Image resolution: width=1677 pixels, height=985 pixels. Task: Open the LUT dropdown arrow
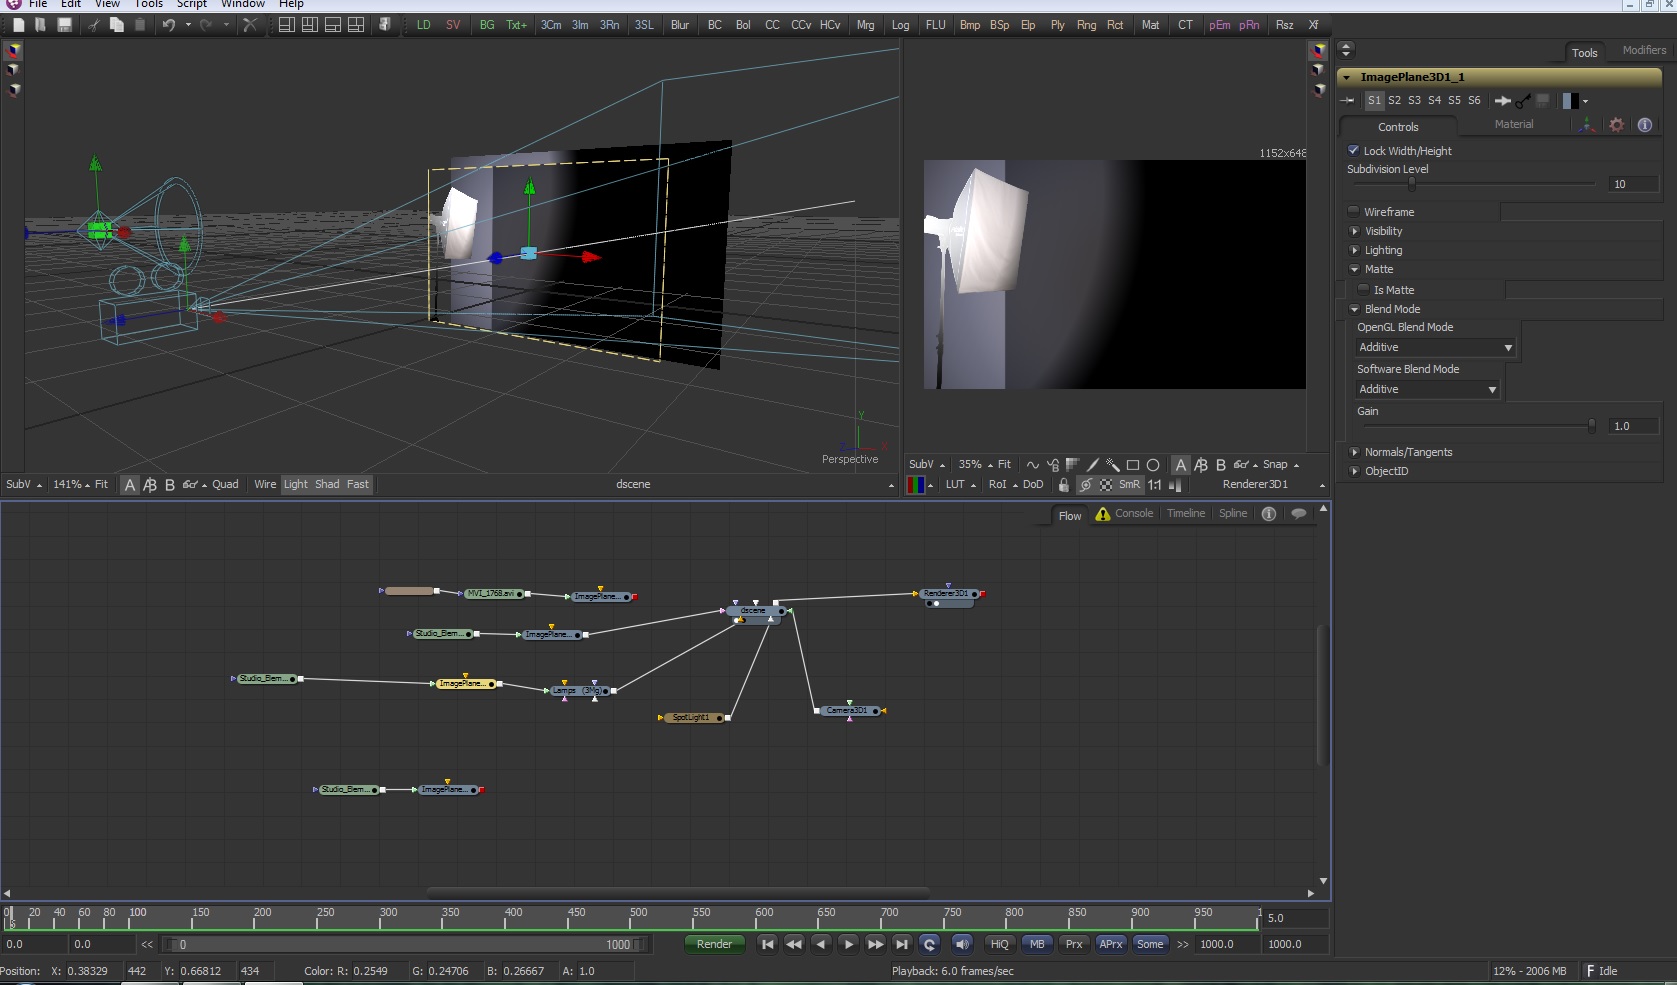973,486
